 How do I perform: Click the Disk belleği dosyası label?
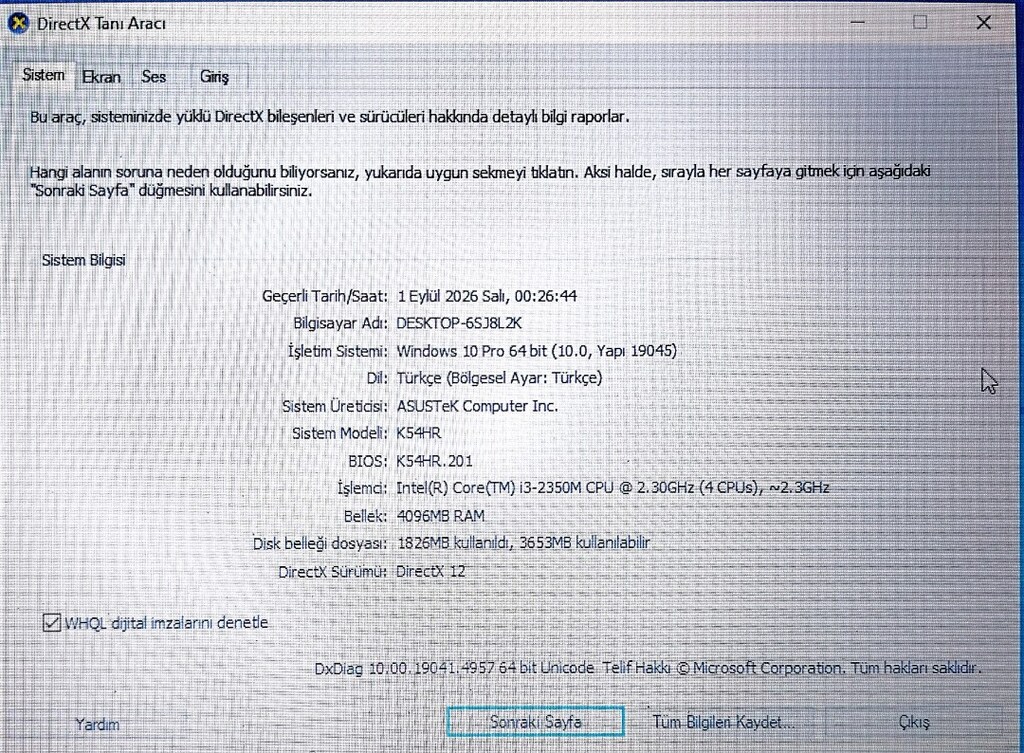(320, 543)
